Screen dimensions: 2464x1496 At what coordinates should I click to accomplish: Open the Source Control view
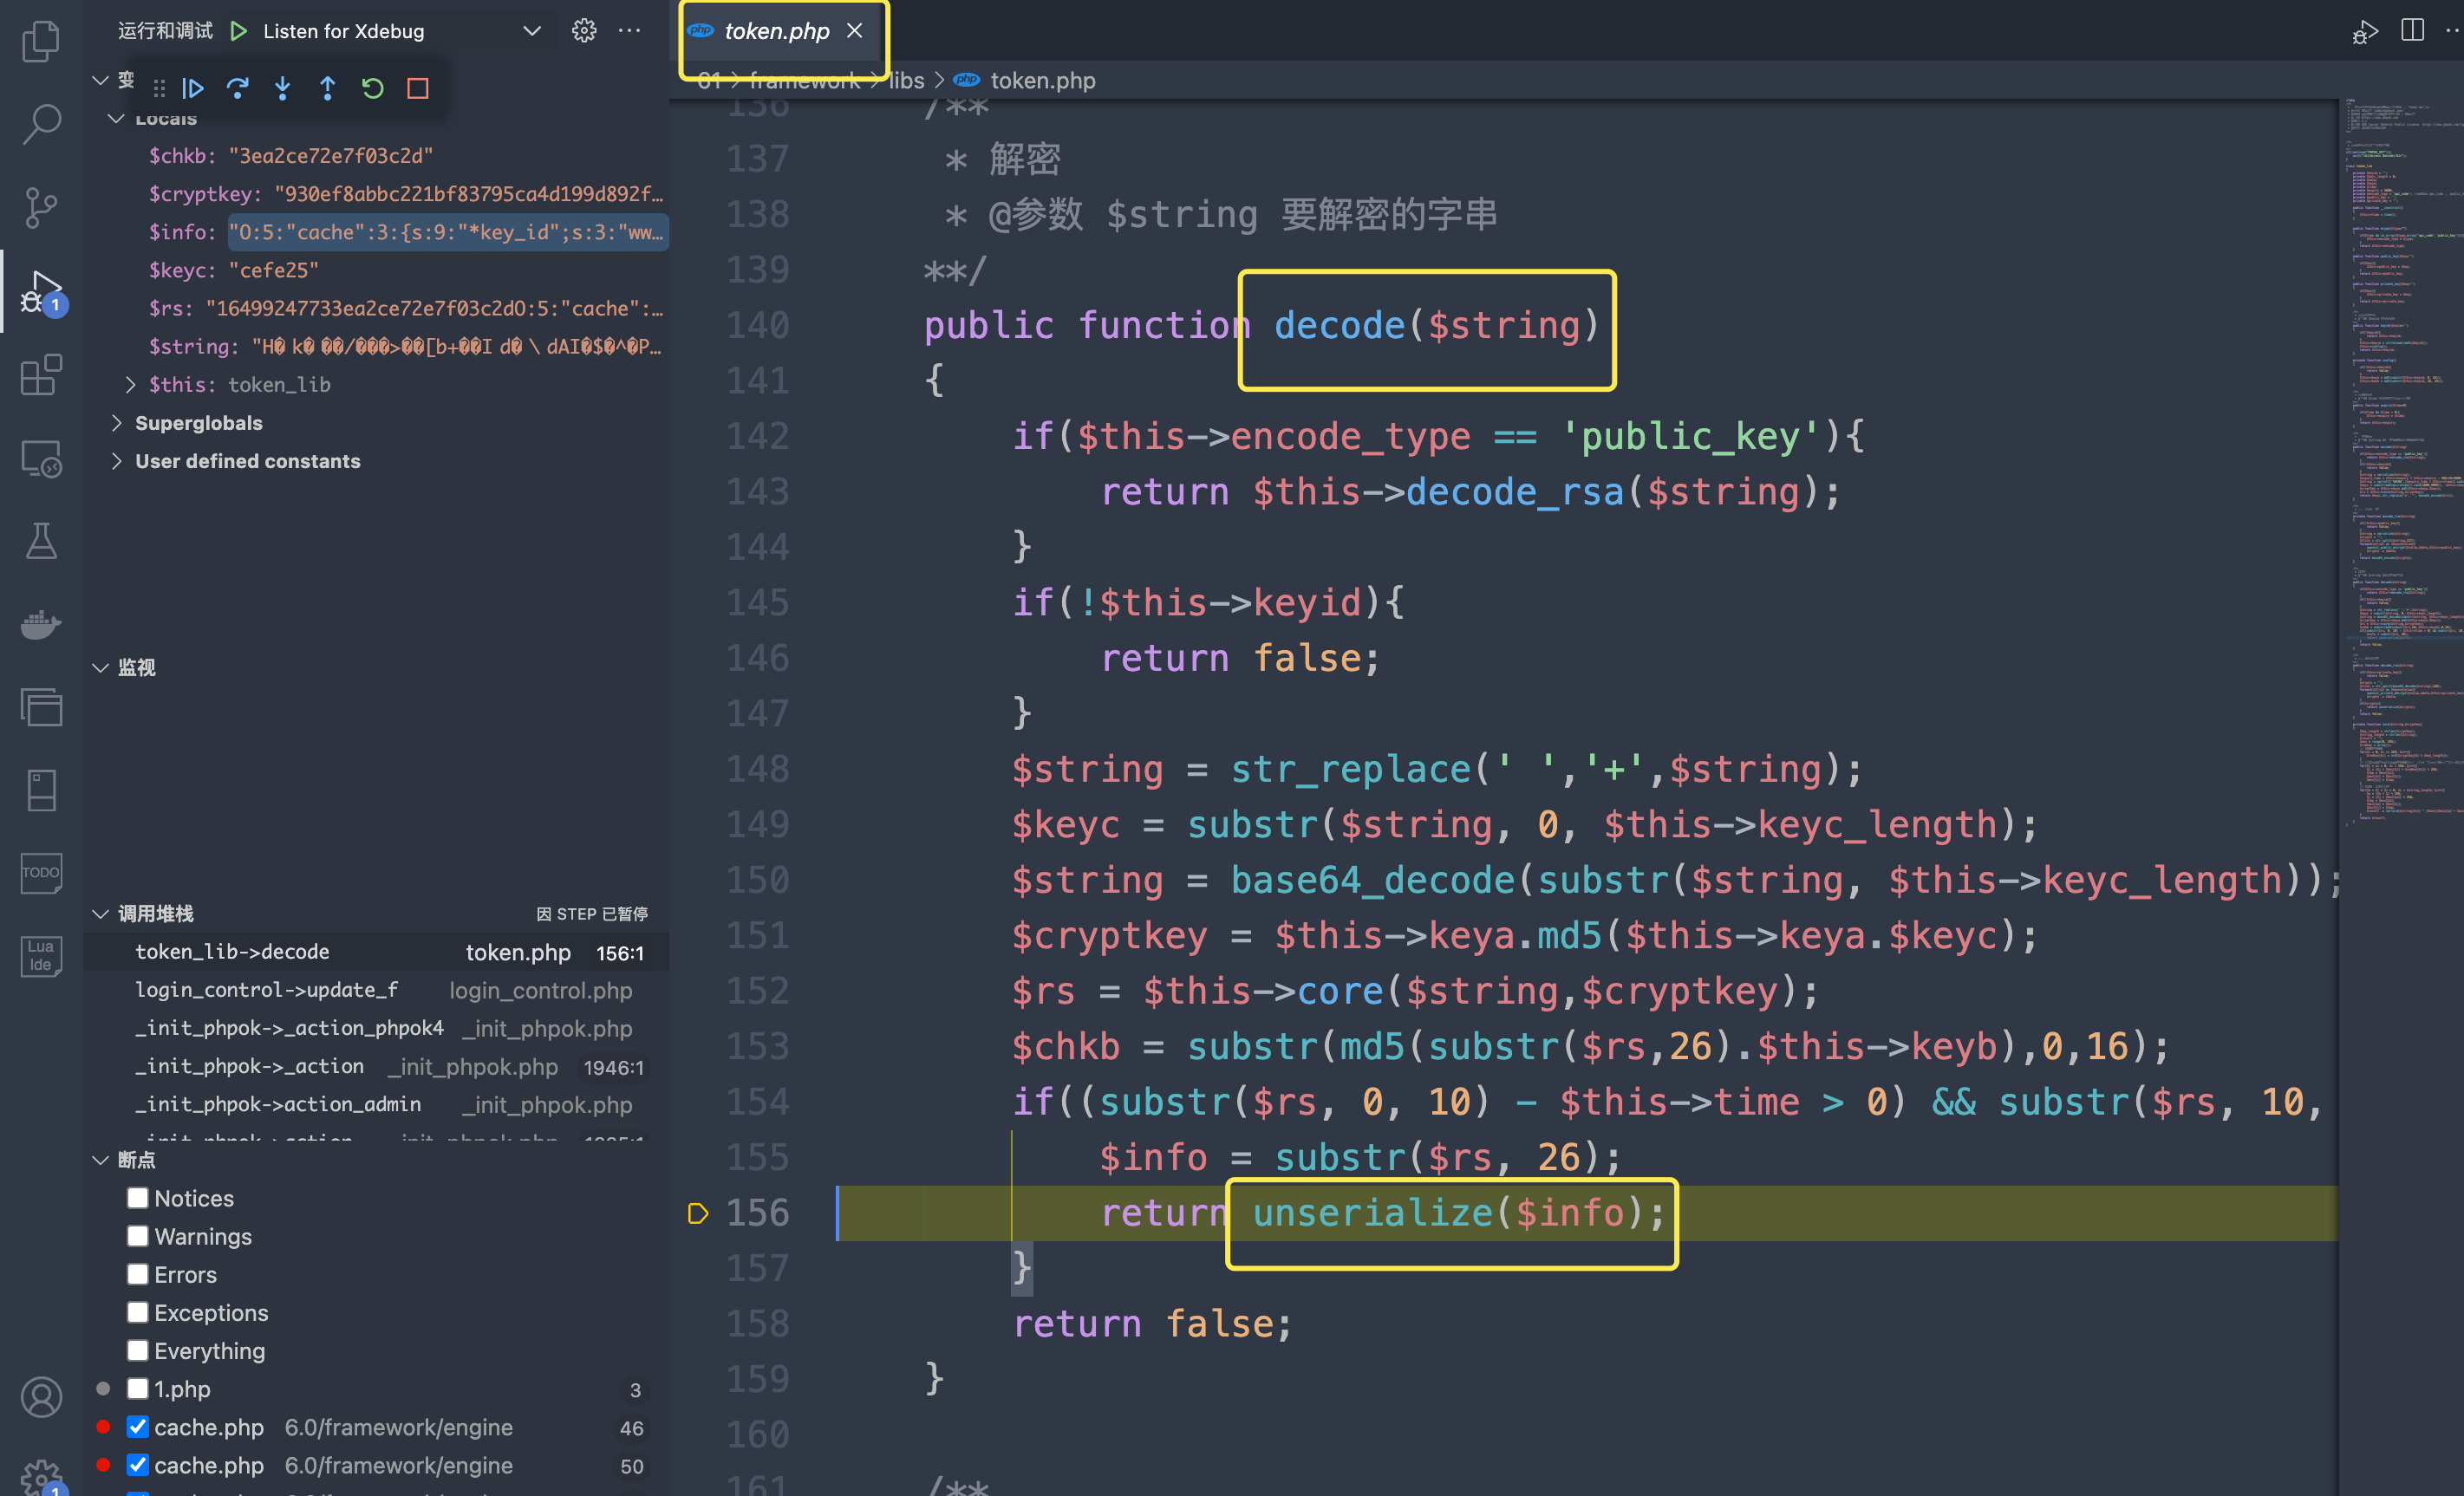[x=40, y=207]
